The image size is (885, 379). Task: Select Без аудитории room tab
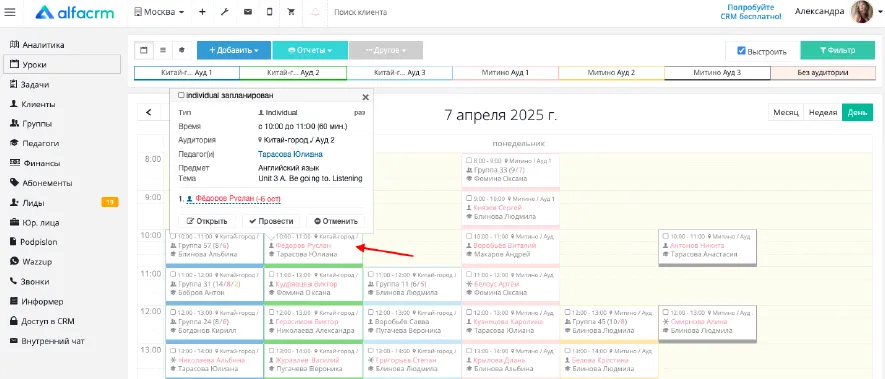pyautogui.click(x=823, y=73)
